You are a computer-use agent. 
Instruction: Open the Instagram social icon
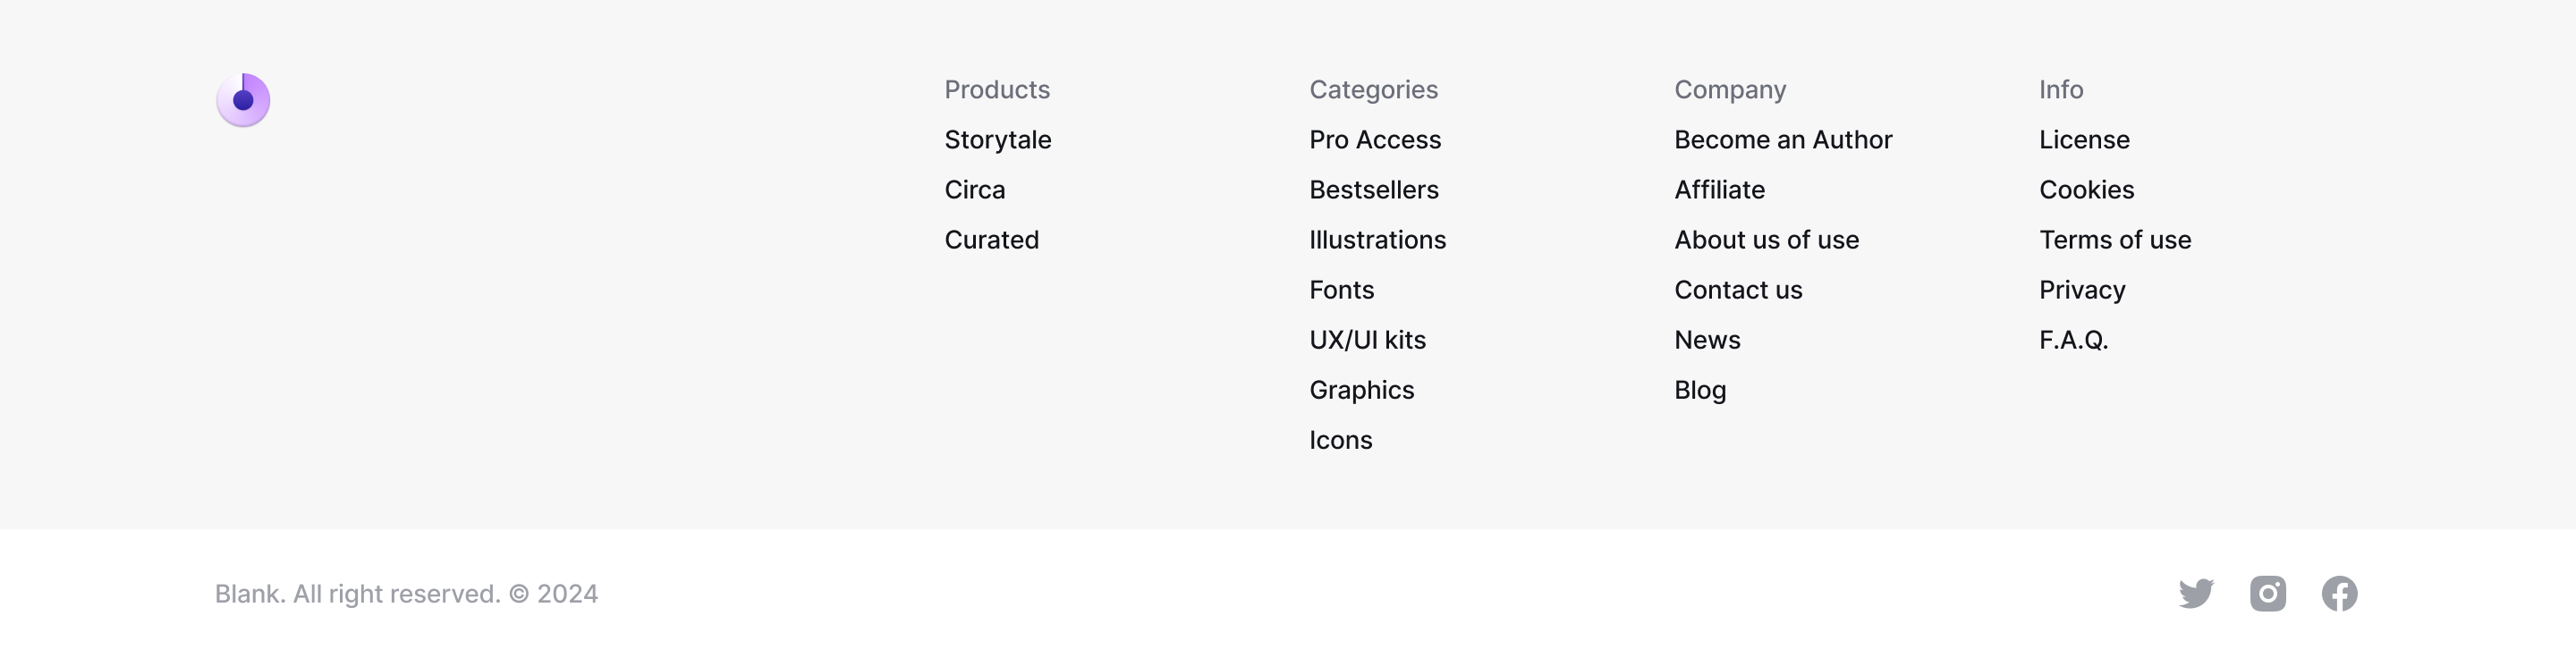pyautogui.click(x=2268, y=593)
